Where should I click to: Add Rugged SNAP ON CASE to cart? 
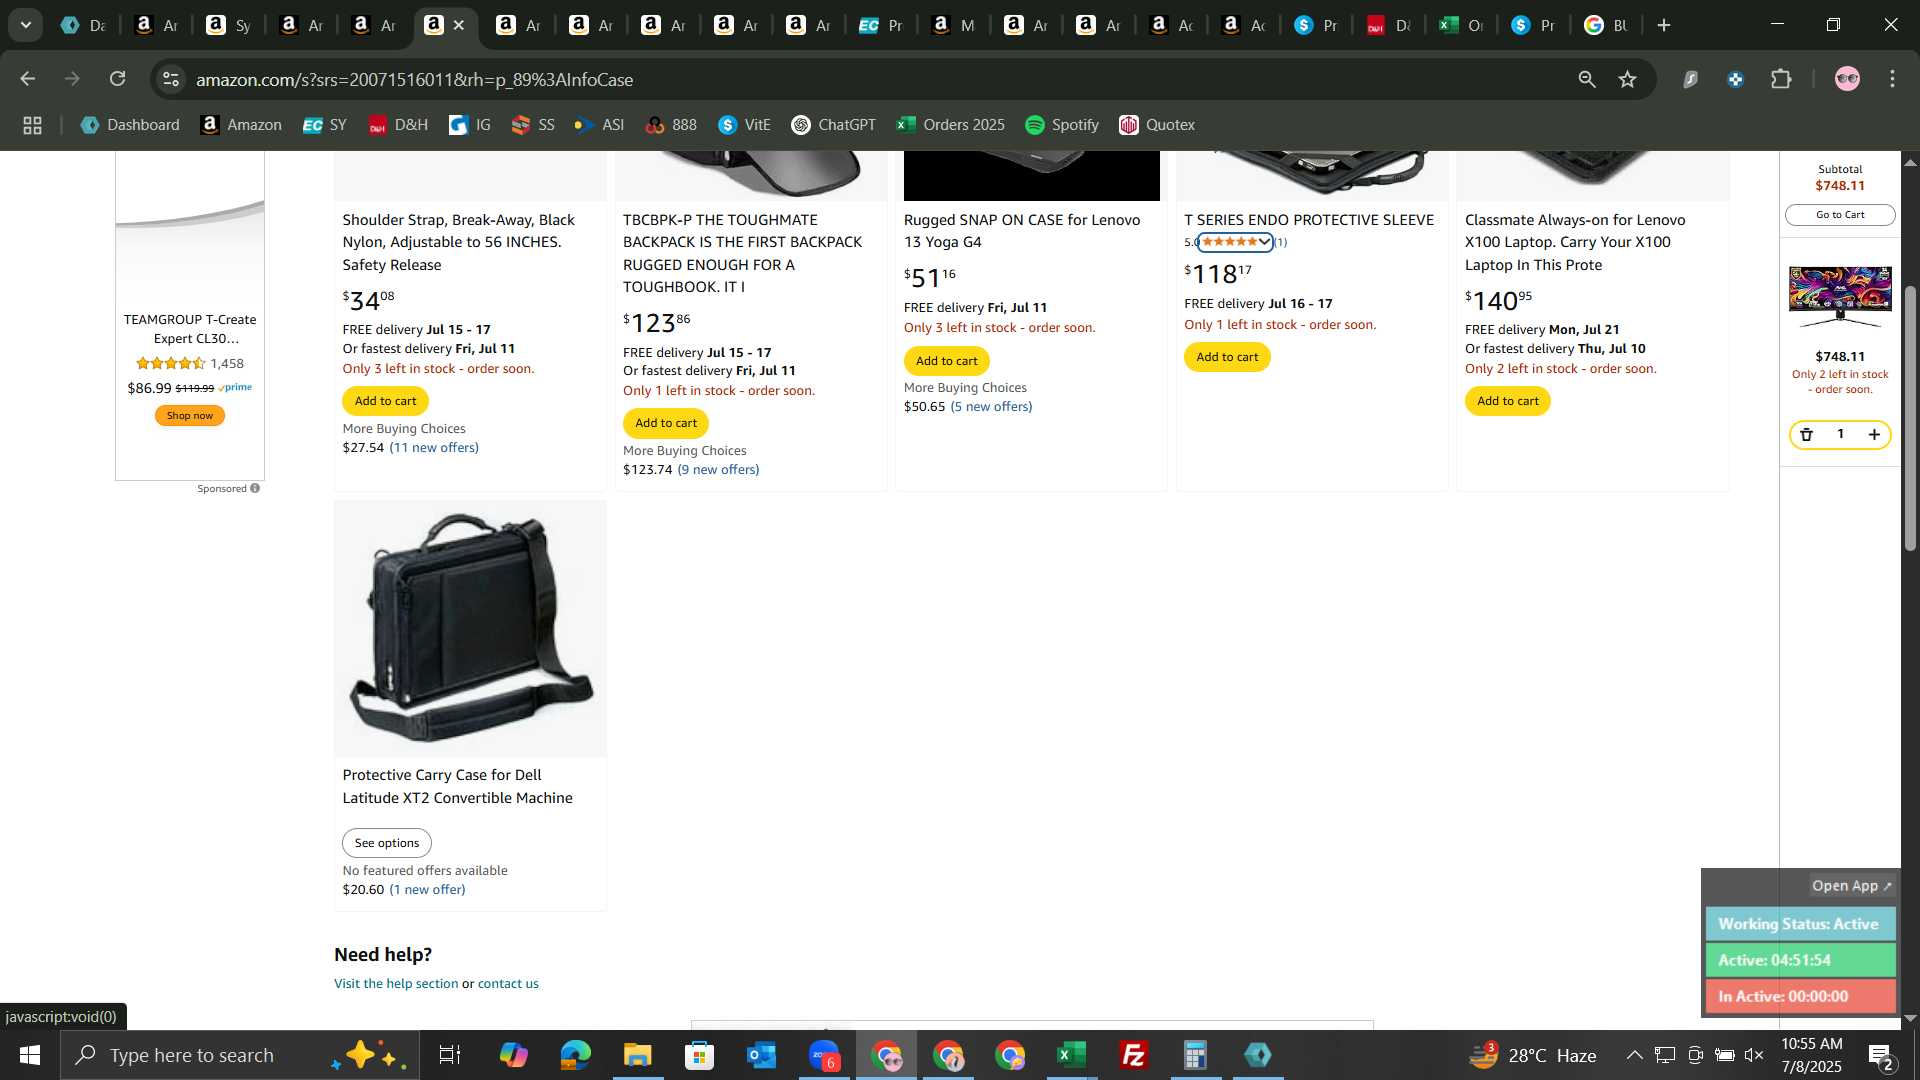pyautogui.click(x=946, y=361)
